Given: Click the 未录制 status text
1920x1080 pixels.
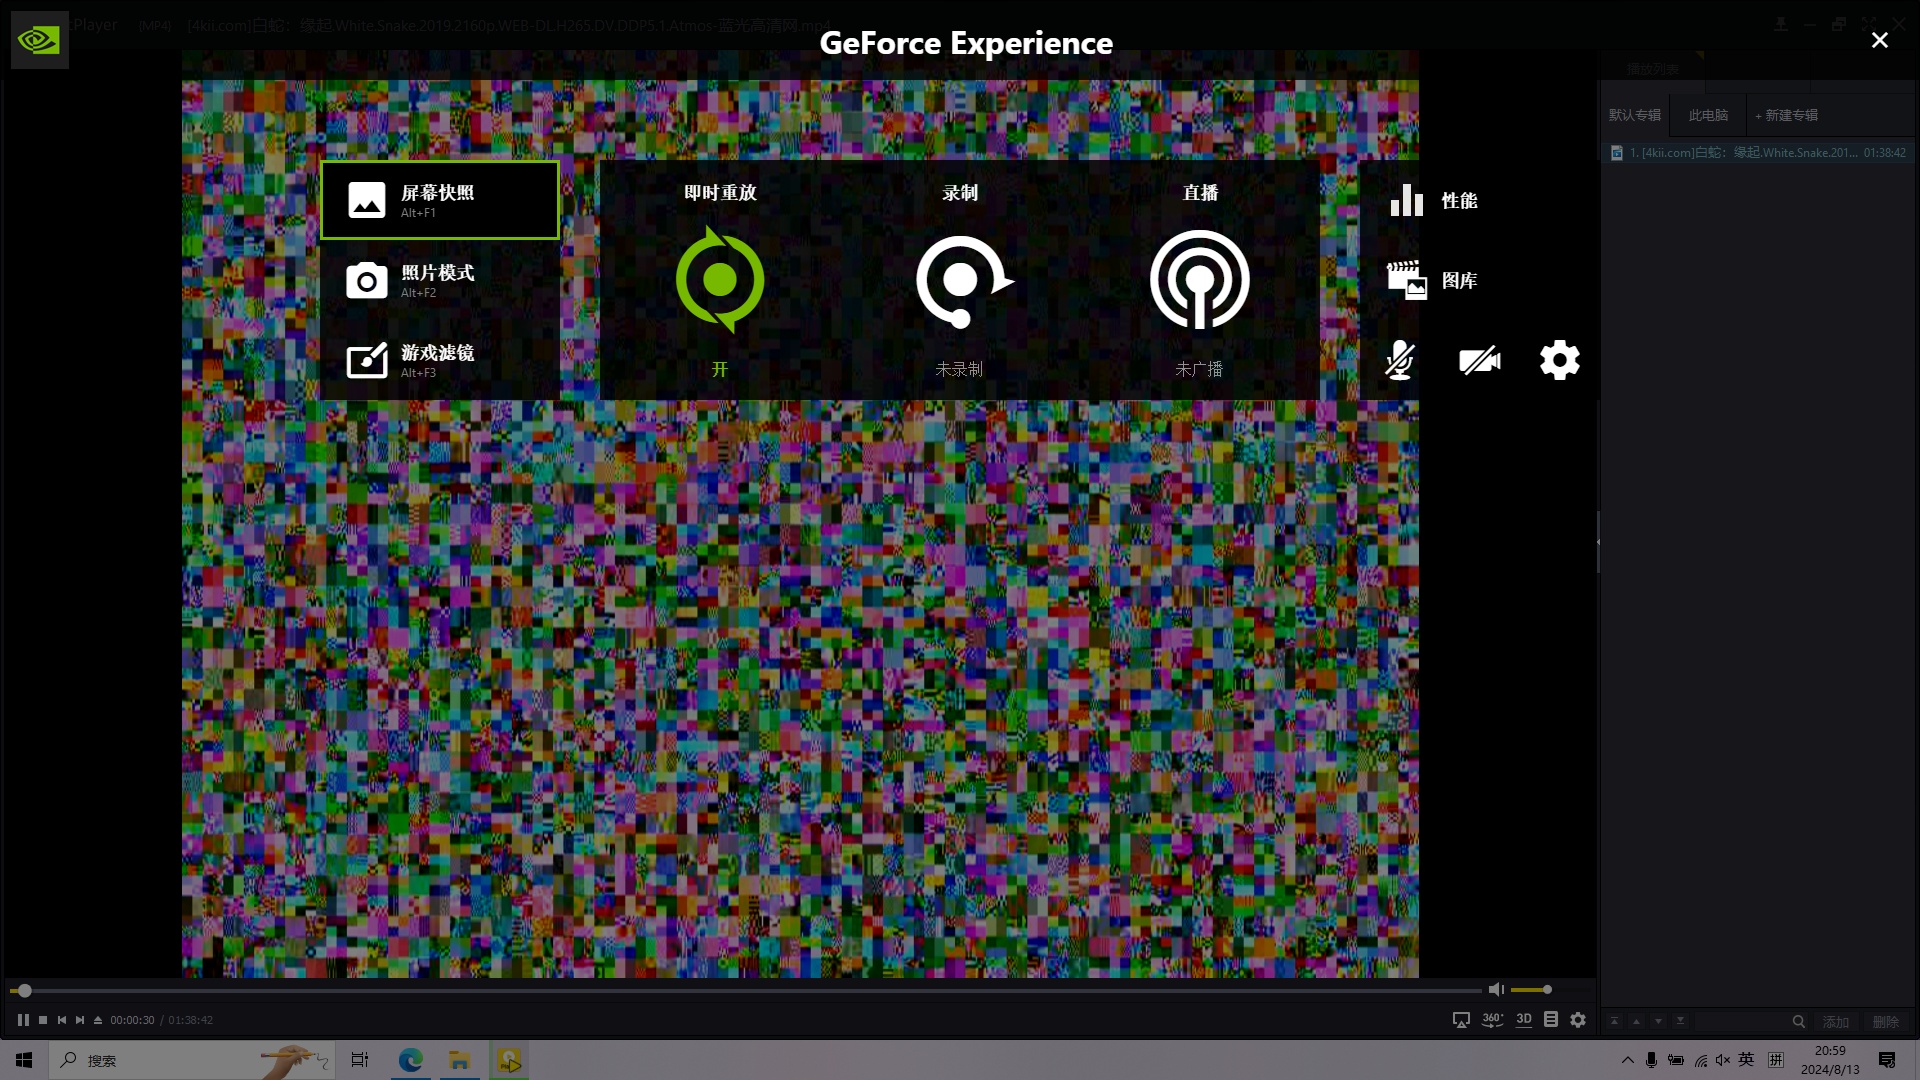Looking at the screenshot, I should pos(959,369).
